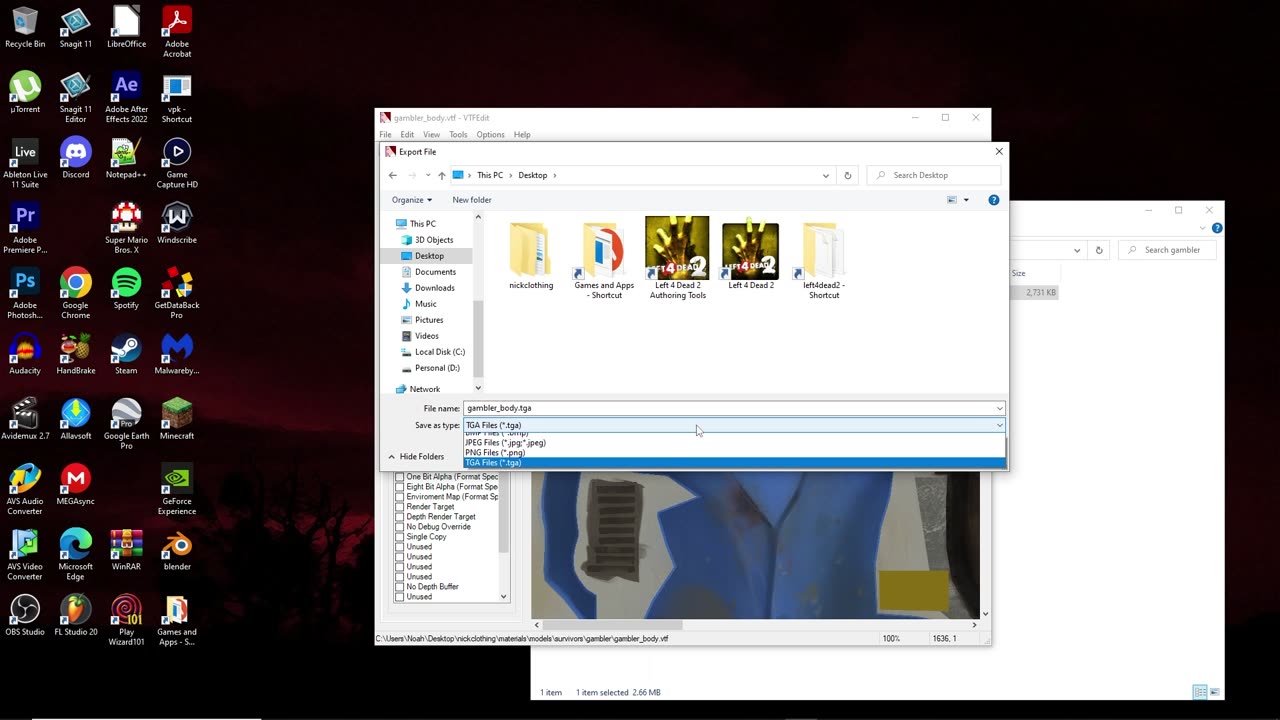Launch Audacity from the desktop
This screenshot has width=1280, height=720.
tap(25, 354)
